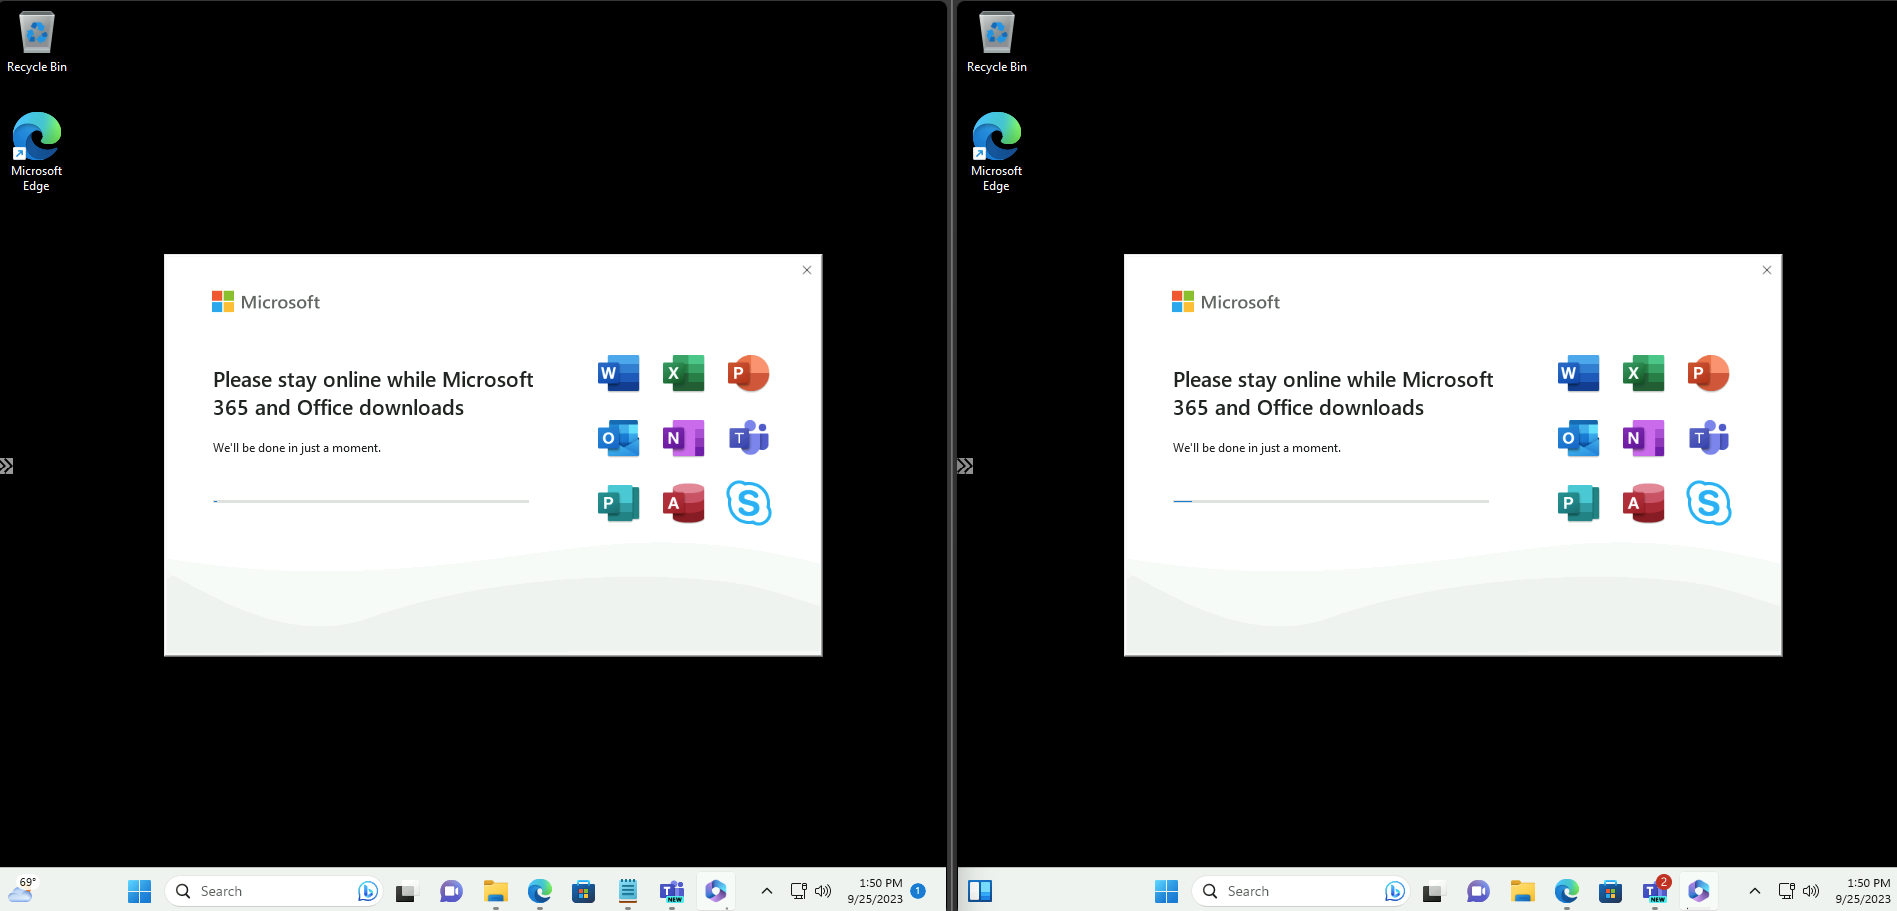
Task: Open Microsoft Store on left taskbar
Action: (x=583, y=891)
